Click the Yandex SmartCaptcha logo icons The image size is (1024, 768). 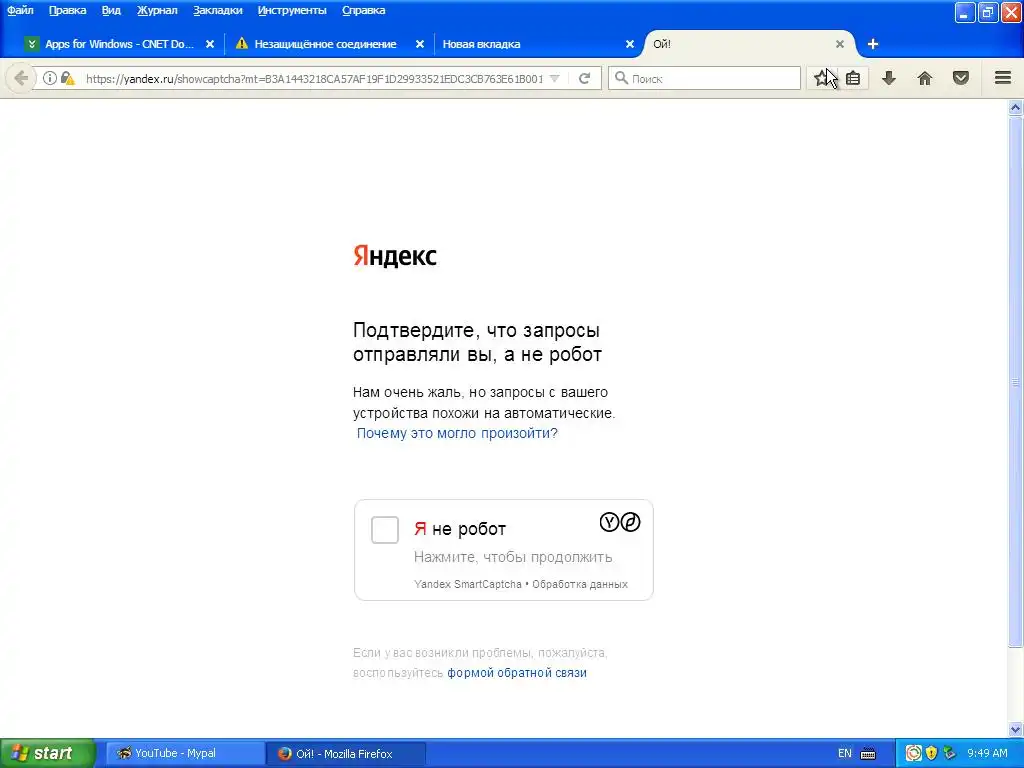point(620,522)
